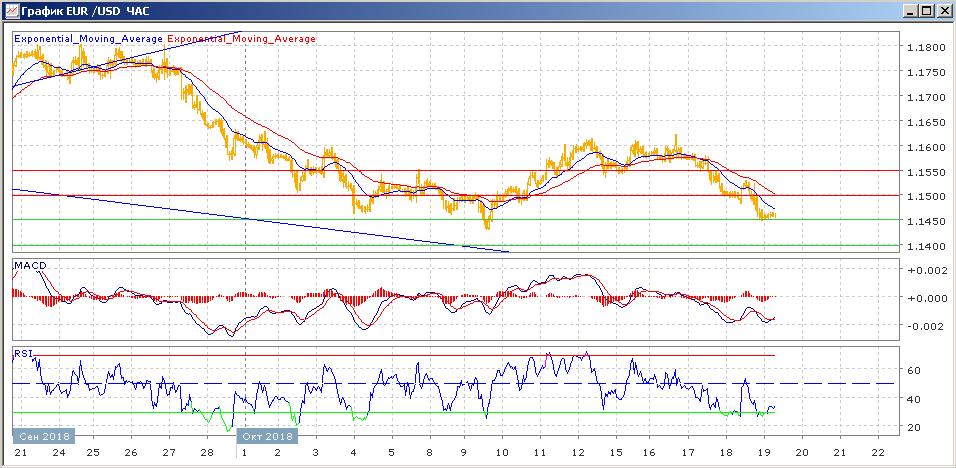Click the MACD indicator label

point(30,265)
